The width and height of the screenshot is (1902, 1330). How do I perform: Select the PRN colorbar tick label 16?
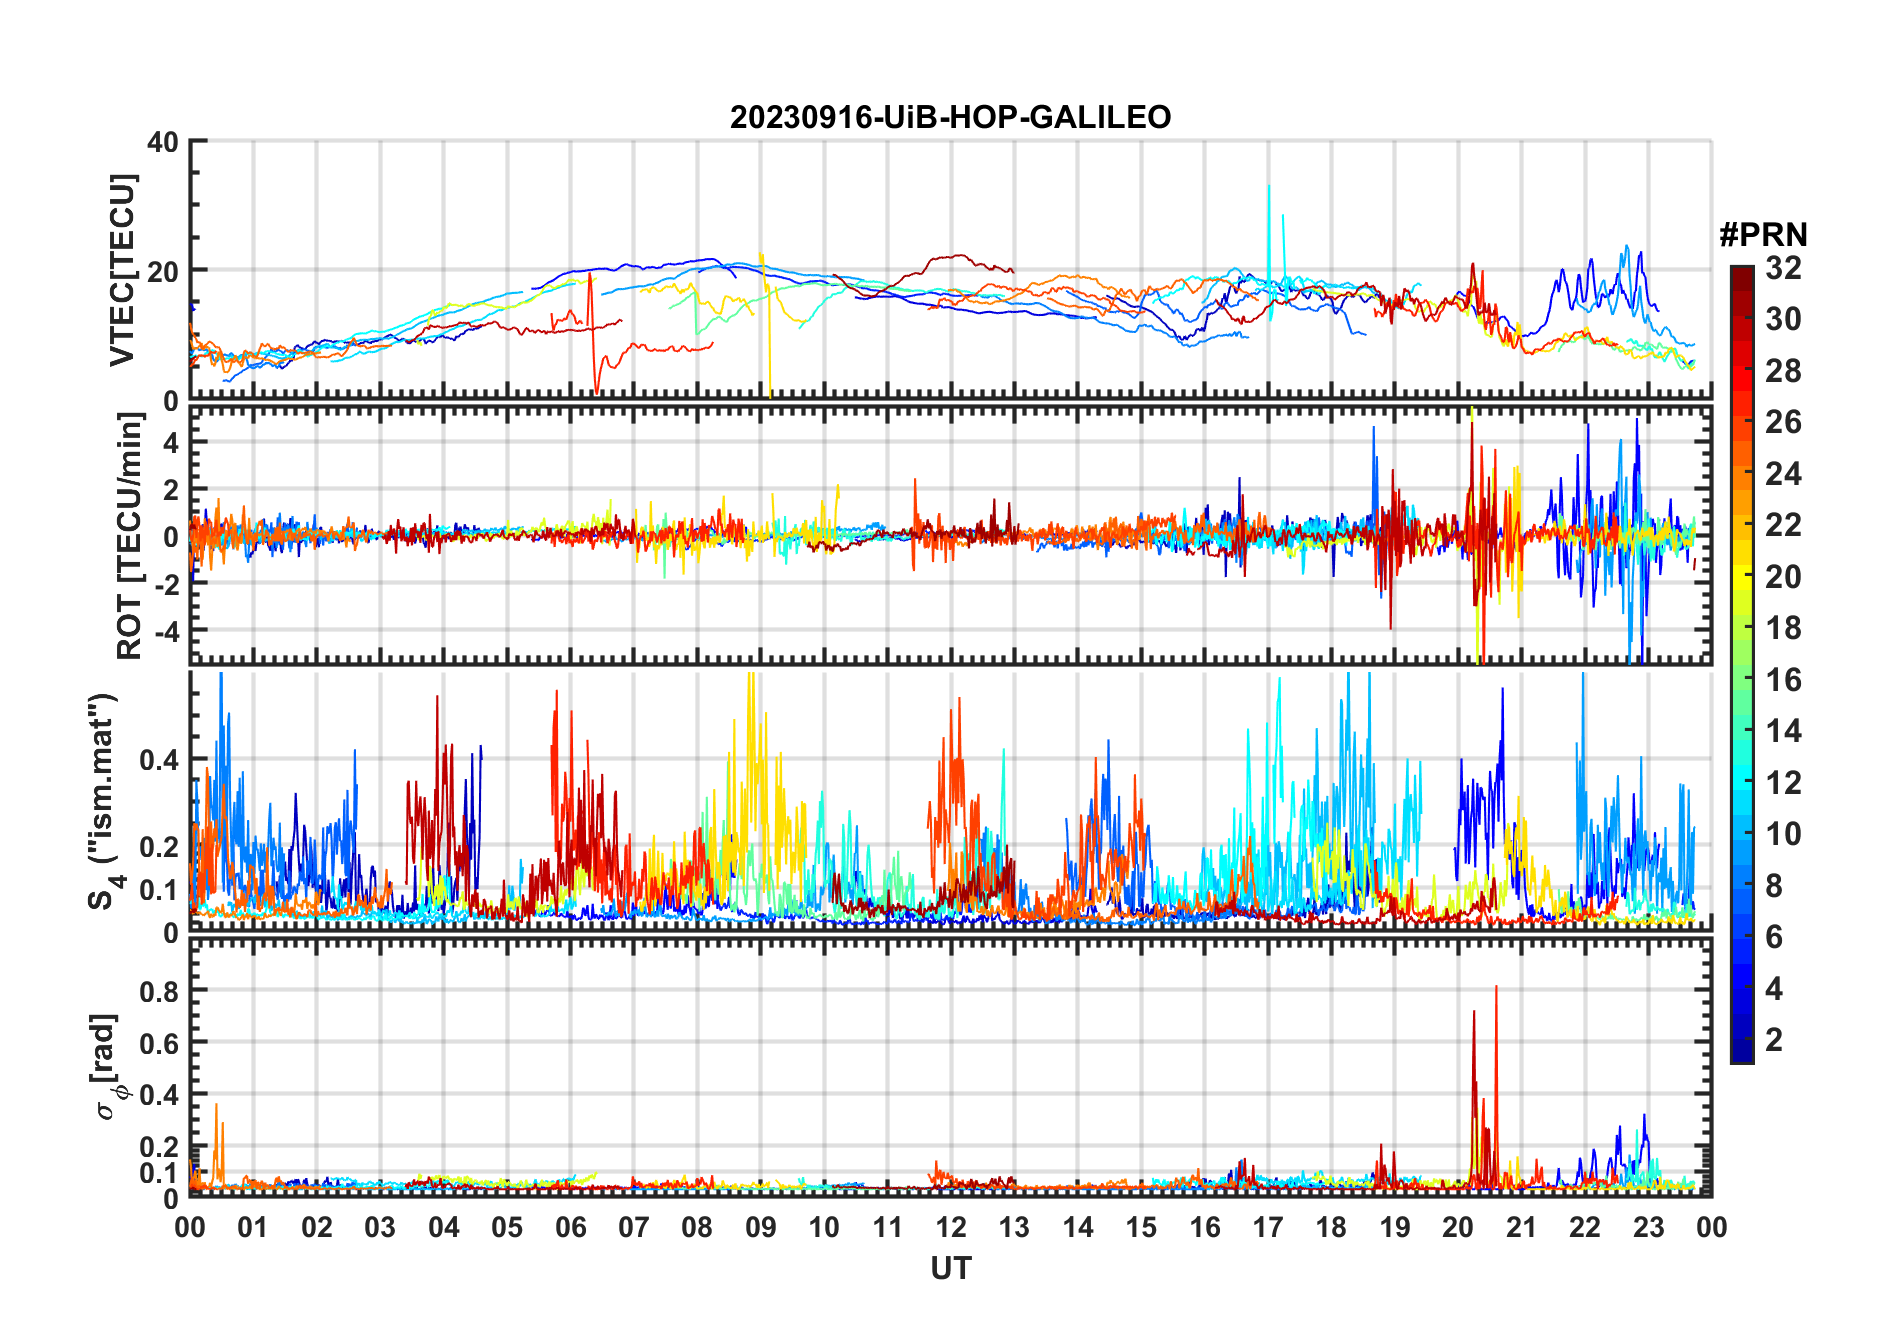coord(1783,679)
